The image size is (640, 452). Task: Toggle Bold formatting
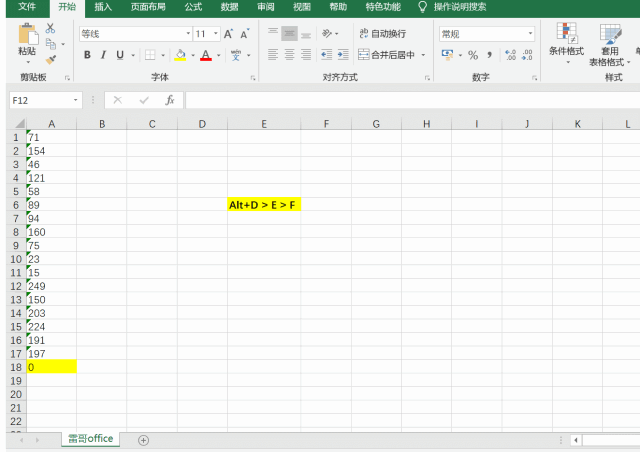pos(87,55)
